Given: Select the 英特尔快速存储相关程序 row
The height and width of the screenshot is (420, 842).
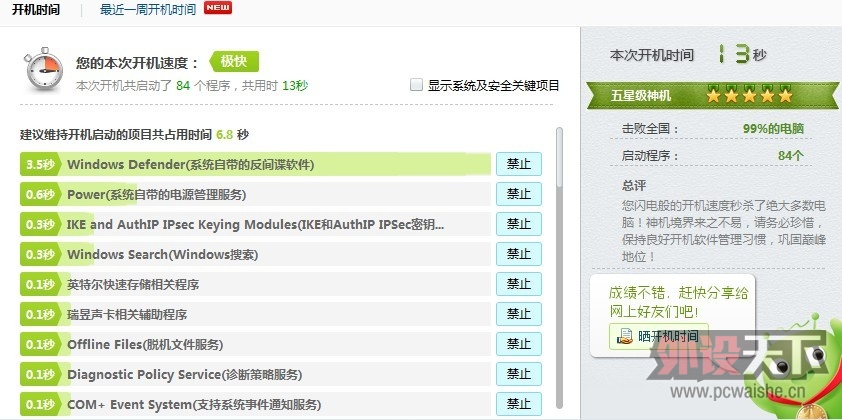Looking at the screenshot, I should (256, 284).
